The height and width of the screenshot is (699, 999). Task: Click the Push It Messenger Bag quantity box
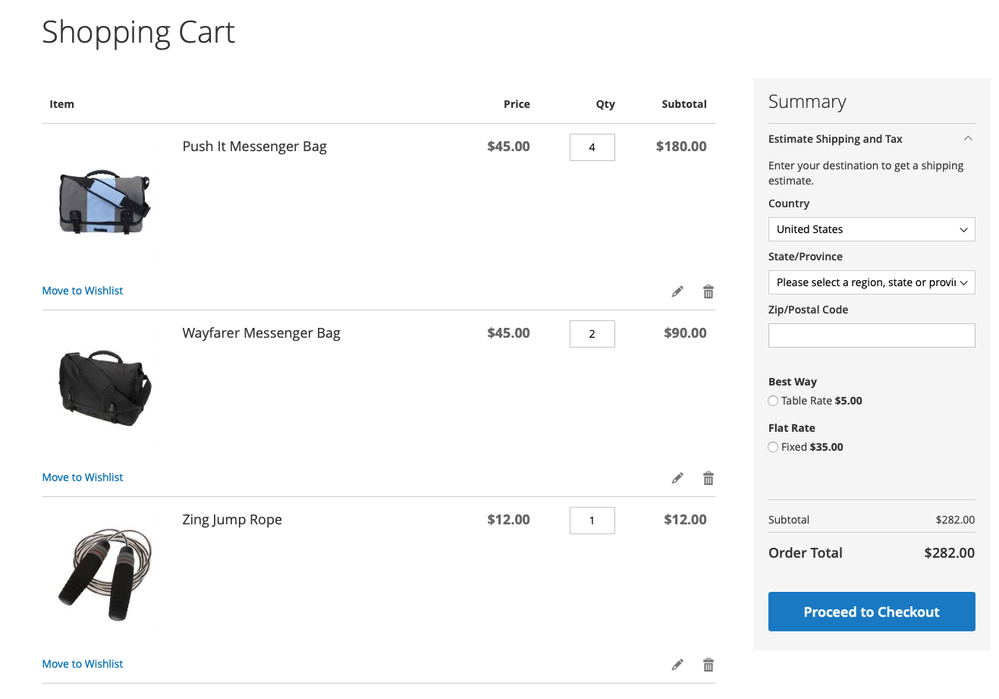point(592,147)
